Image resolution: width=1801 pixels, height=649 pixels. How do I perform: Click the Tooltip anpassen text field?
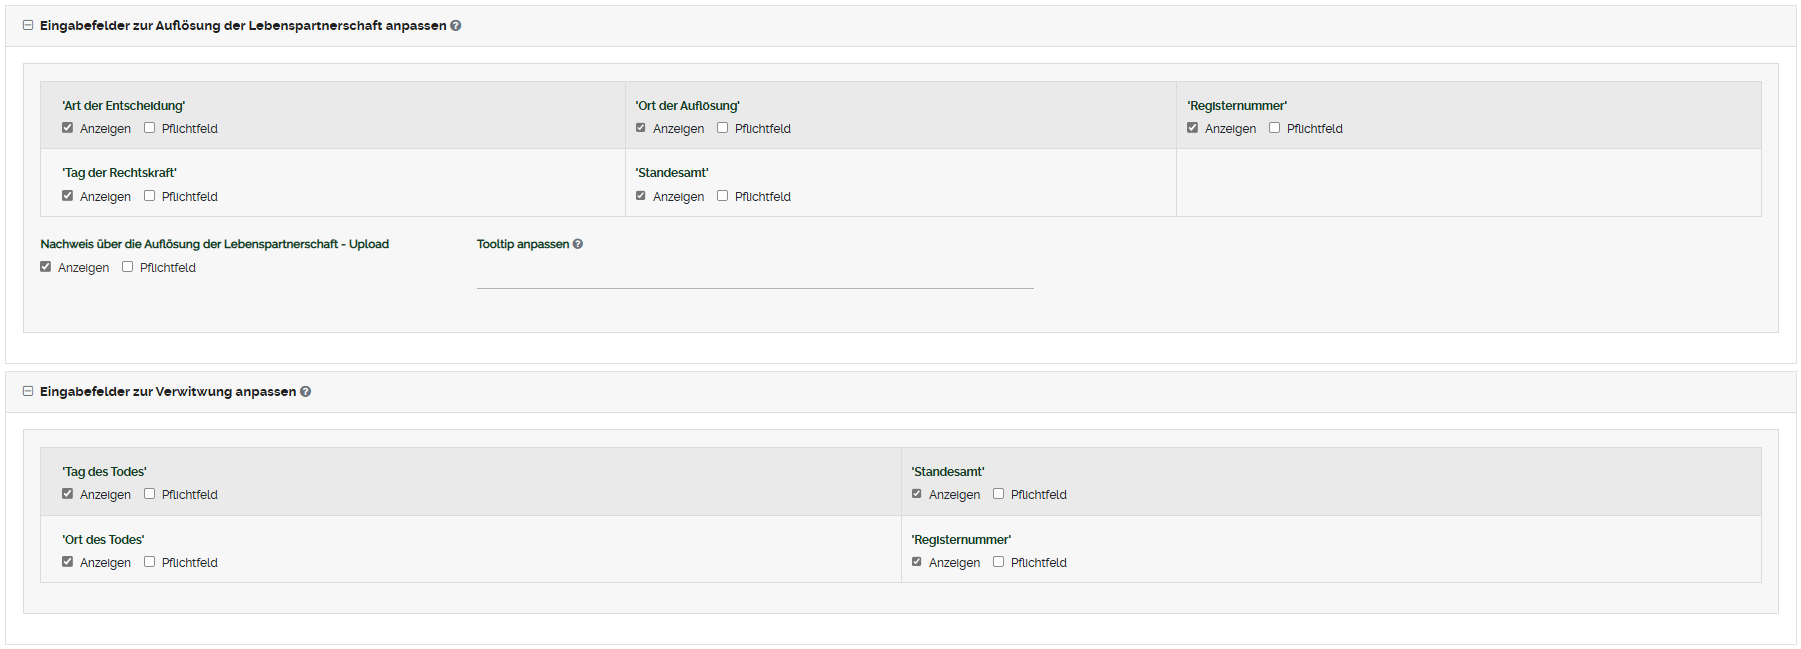(x=755, y=276)
